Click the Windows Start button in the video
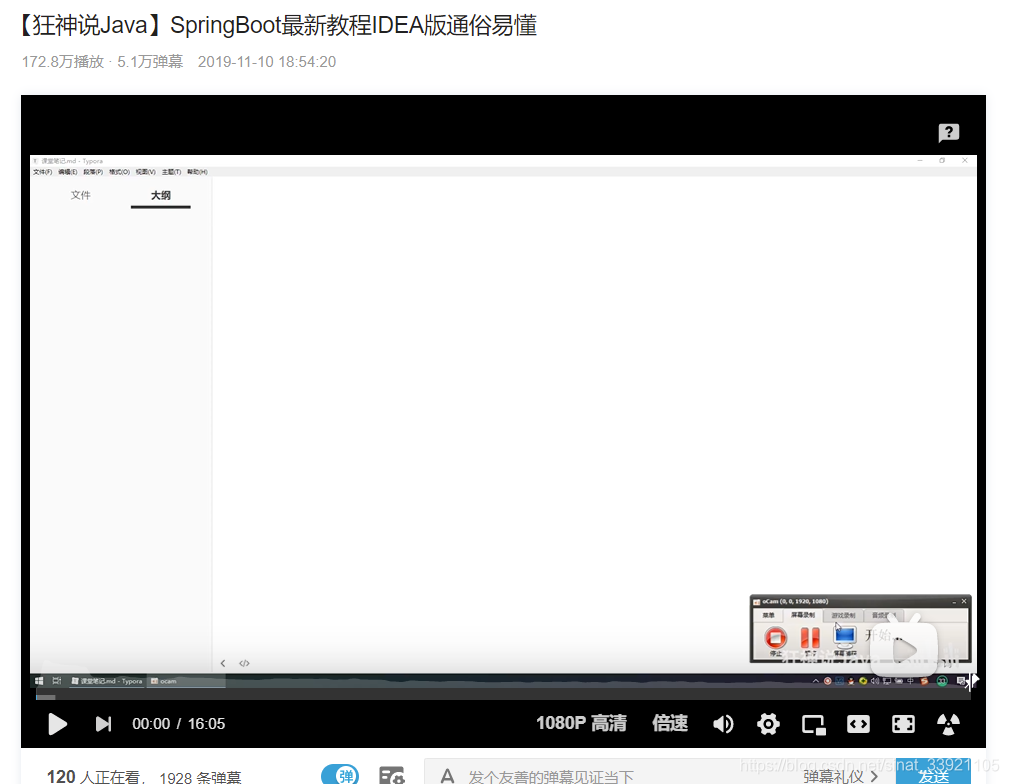The width and height of the screenshot is (1009, 784). 39,681
